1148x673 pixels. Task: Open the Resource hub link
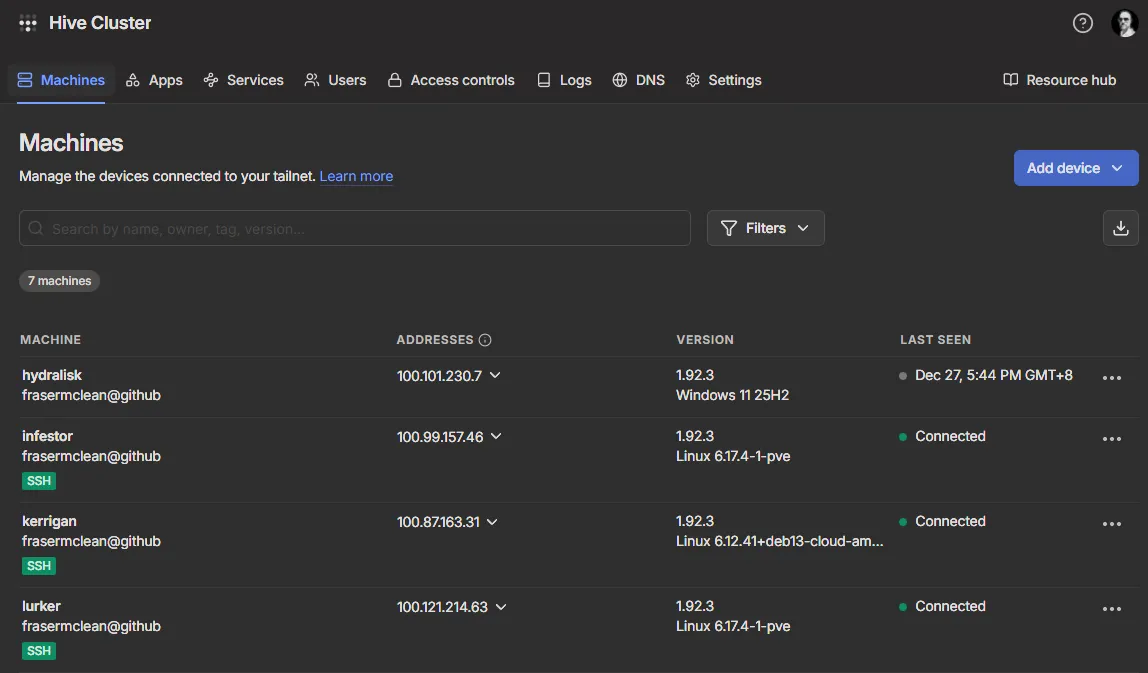coord(1059,80)
